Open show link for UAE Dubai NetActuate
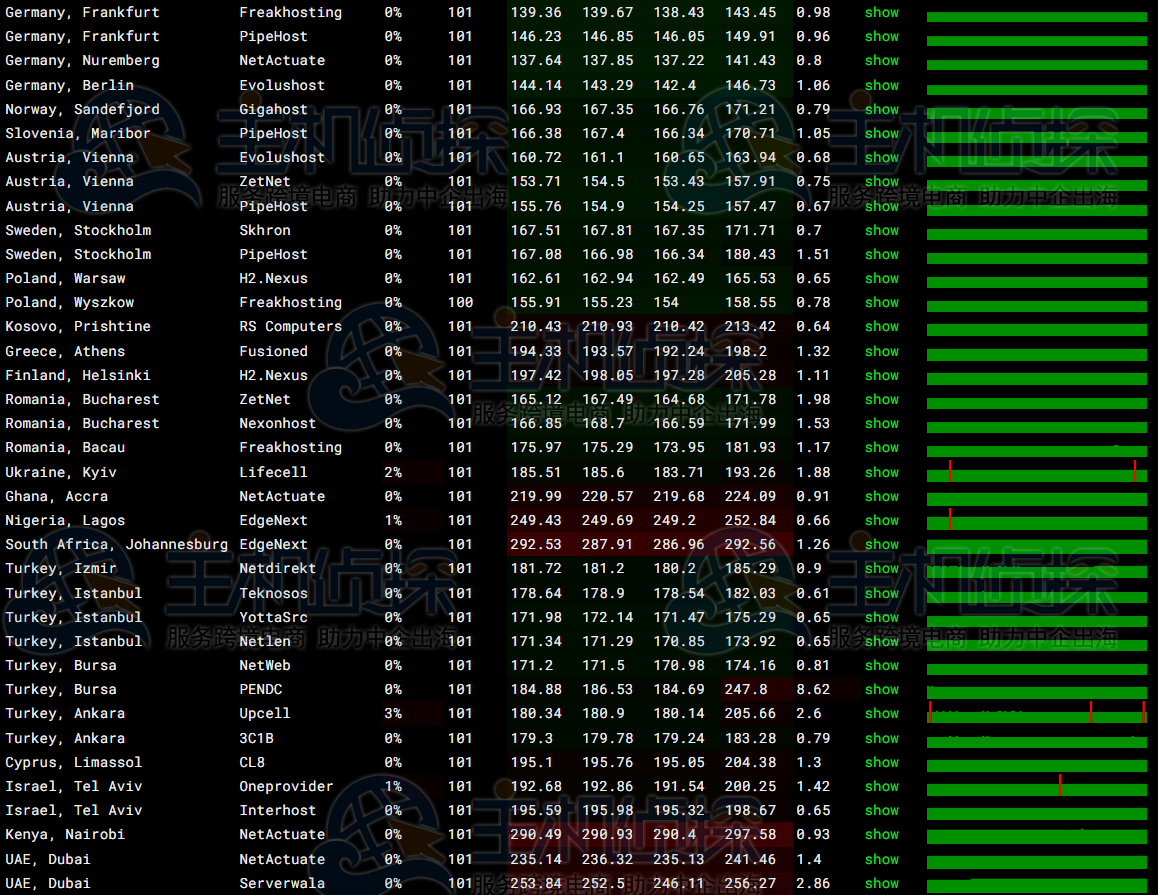This screenshot has width=1158, height=895. (882, 860)
